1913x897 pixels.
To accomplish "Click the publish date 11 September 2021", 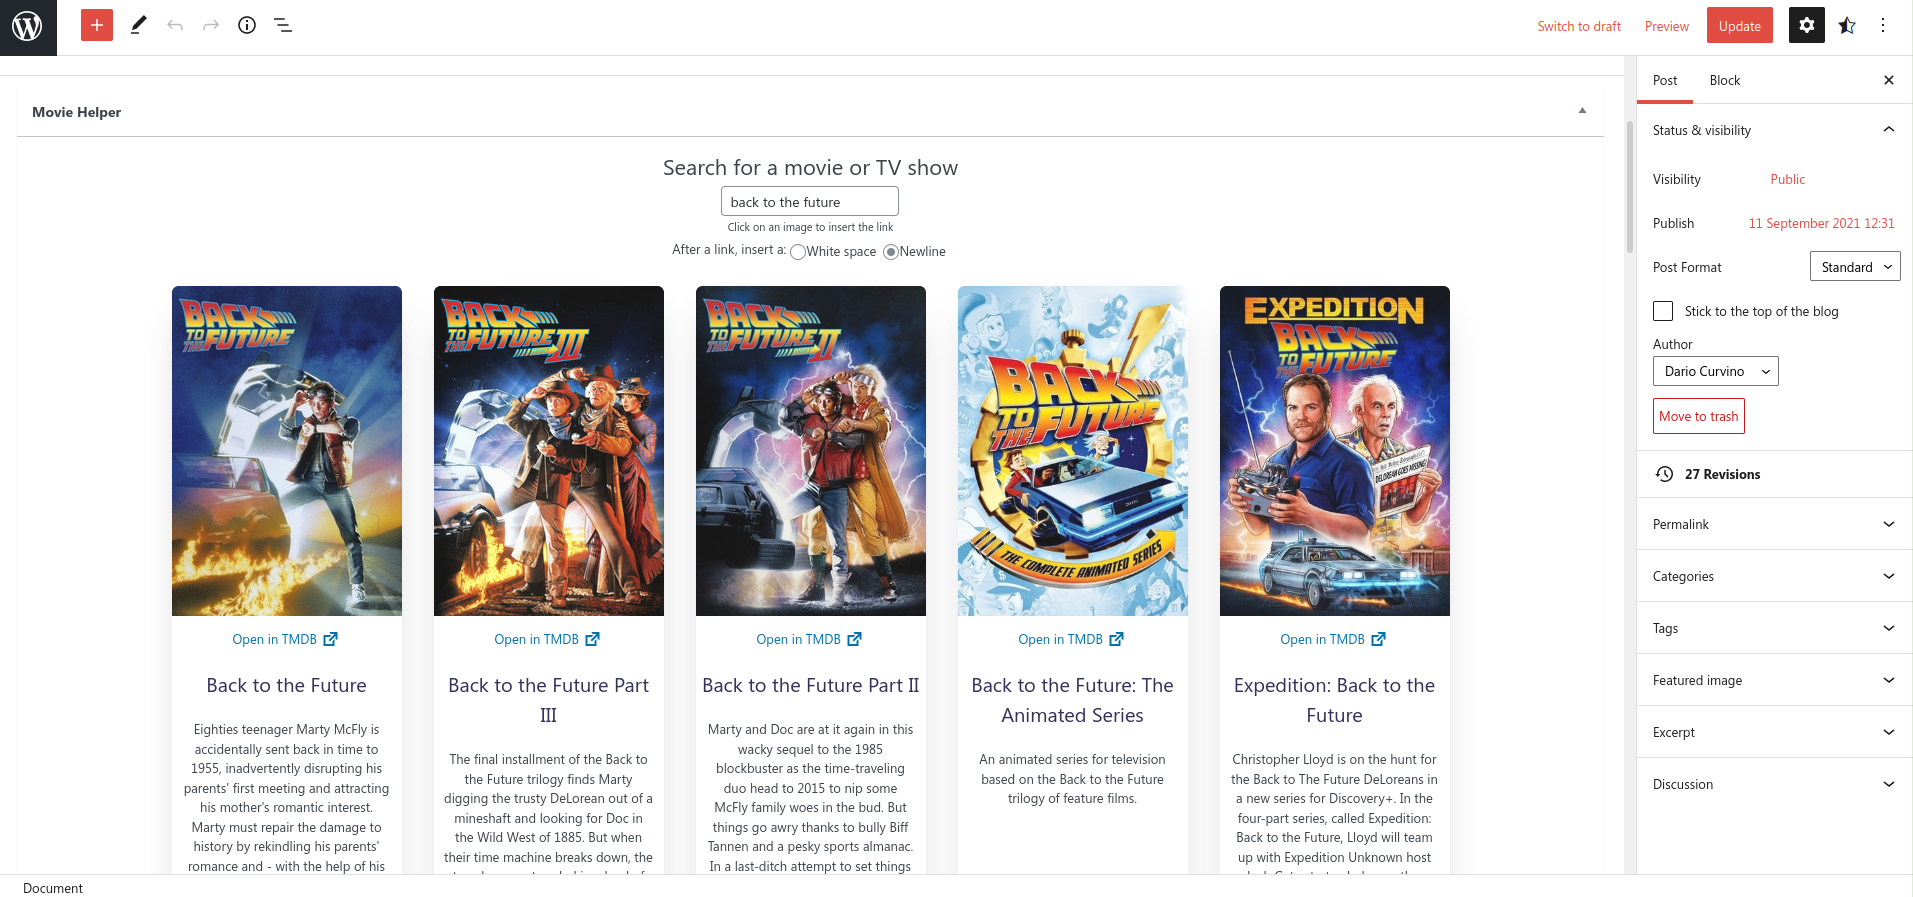I will [x=1822, y=223].
